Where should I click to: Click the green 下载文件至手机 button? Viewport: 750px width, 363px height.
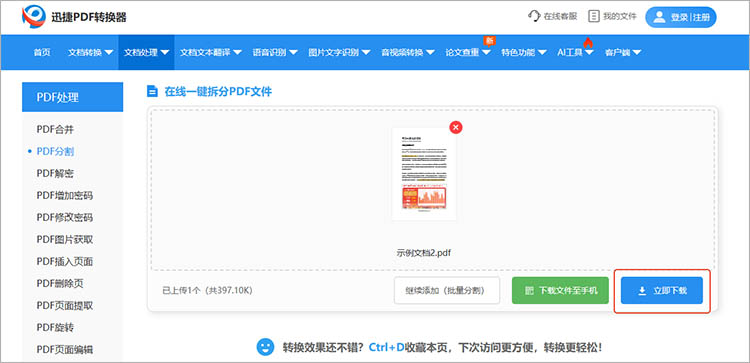[x=560, y=290]
